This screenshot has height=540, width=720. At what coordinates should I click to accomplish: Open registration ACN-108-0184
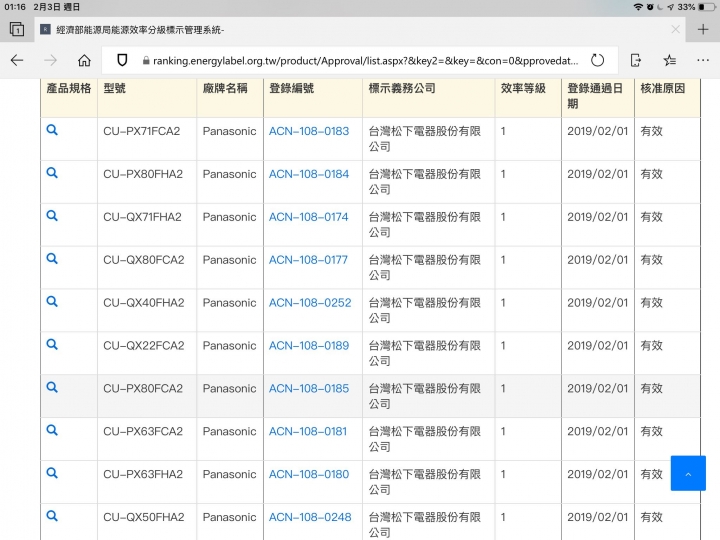[309, 174]
